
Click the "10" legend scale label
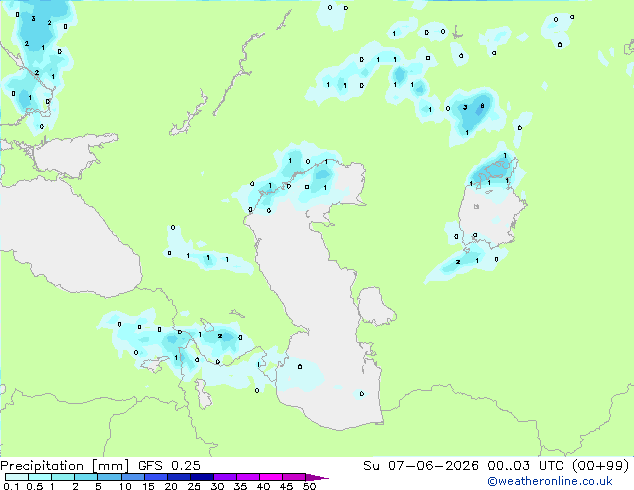point(125,486)
